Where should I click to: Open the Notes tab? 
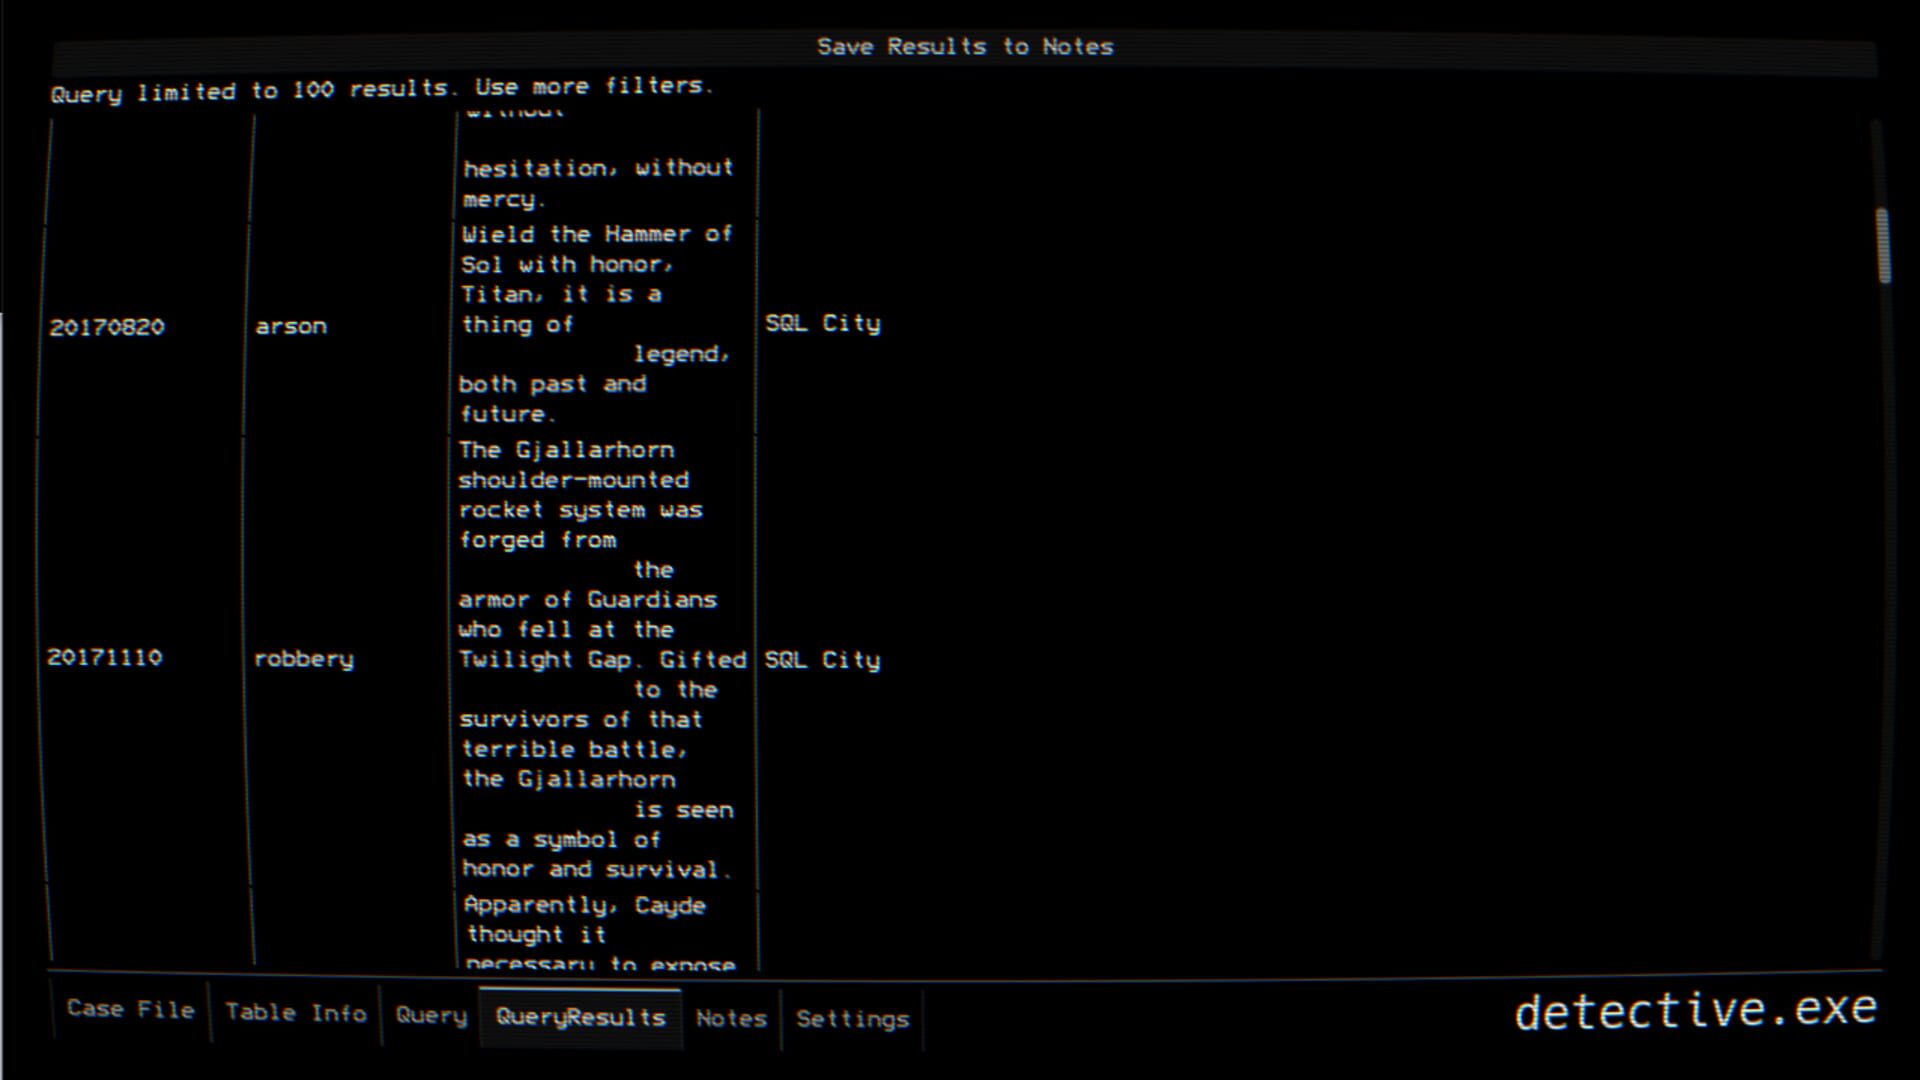[x=731, y=1019]
